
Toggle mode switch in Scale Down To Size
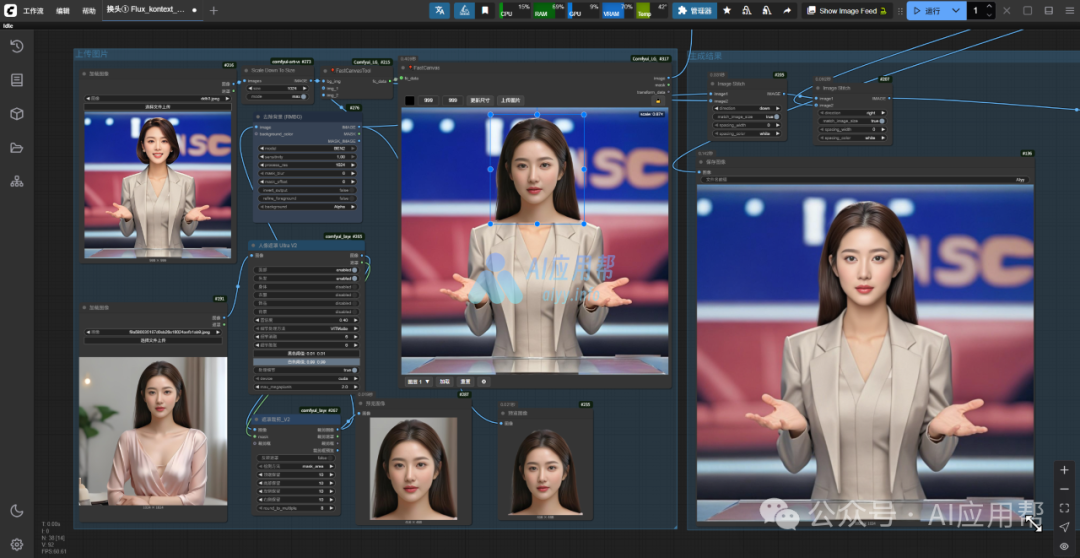click(x=304, y=96)
